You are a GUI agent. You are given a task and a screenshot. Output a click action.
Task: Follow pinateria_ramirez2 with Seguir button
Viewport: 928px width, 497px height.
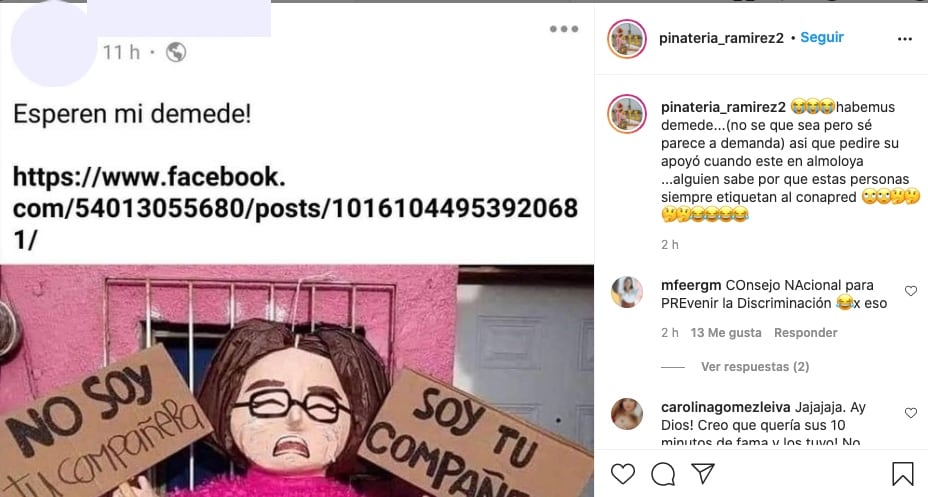[822, 37]
